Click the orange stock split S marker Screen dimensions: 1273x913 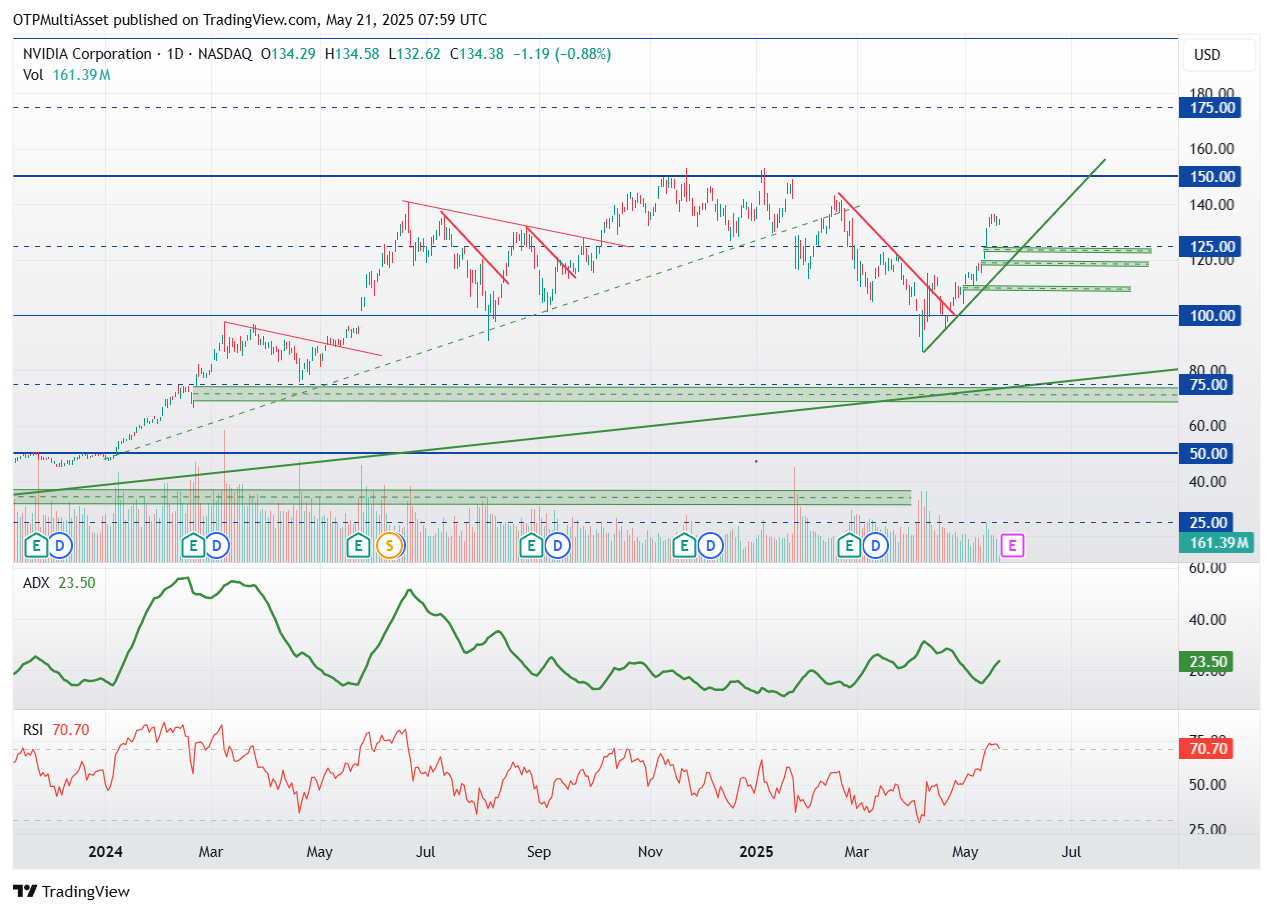tap(390, 545)
